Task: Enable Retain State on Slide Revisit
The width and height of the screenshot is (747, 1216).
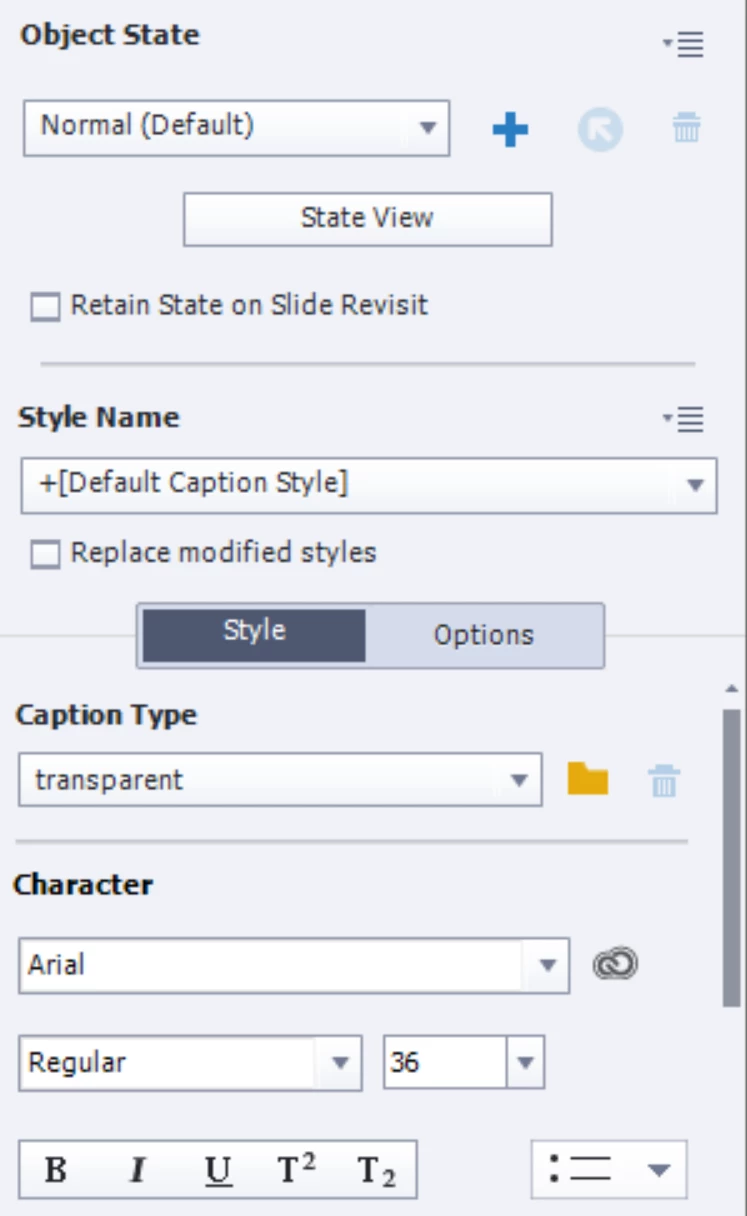Action: click(x=45, y=307)
